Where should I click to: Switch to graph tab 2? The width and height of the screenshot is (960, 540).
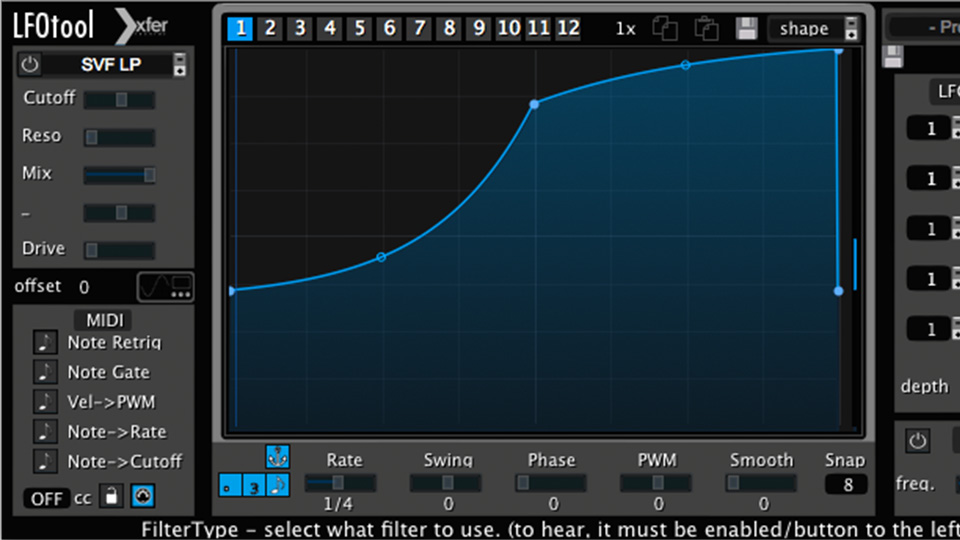270,28
